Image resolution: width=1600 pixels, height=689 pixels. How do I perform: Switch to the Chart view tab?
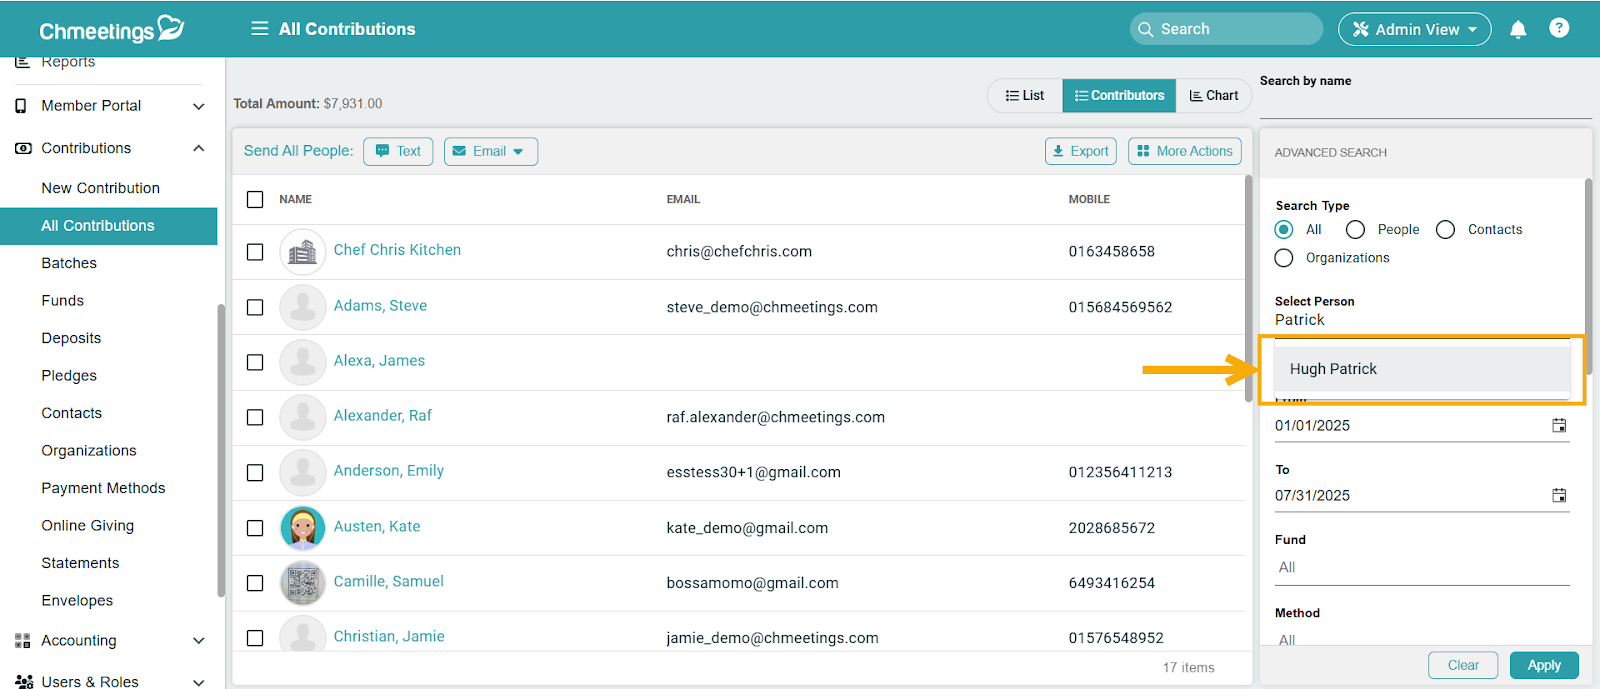point(1213,96)
